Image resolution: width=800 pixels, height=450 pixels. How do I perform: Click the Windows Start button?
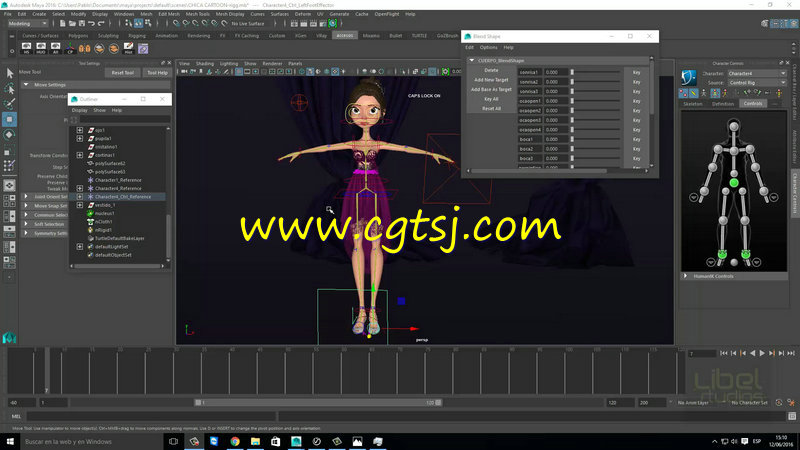pos(10,441)
